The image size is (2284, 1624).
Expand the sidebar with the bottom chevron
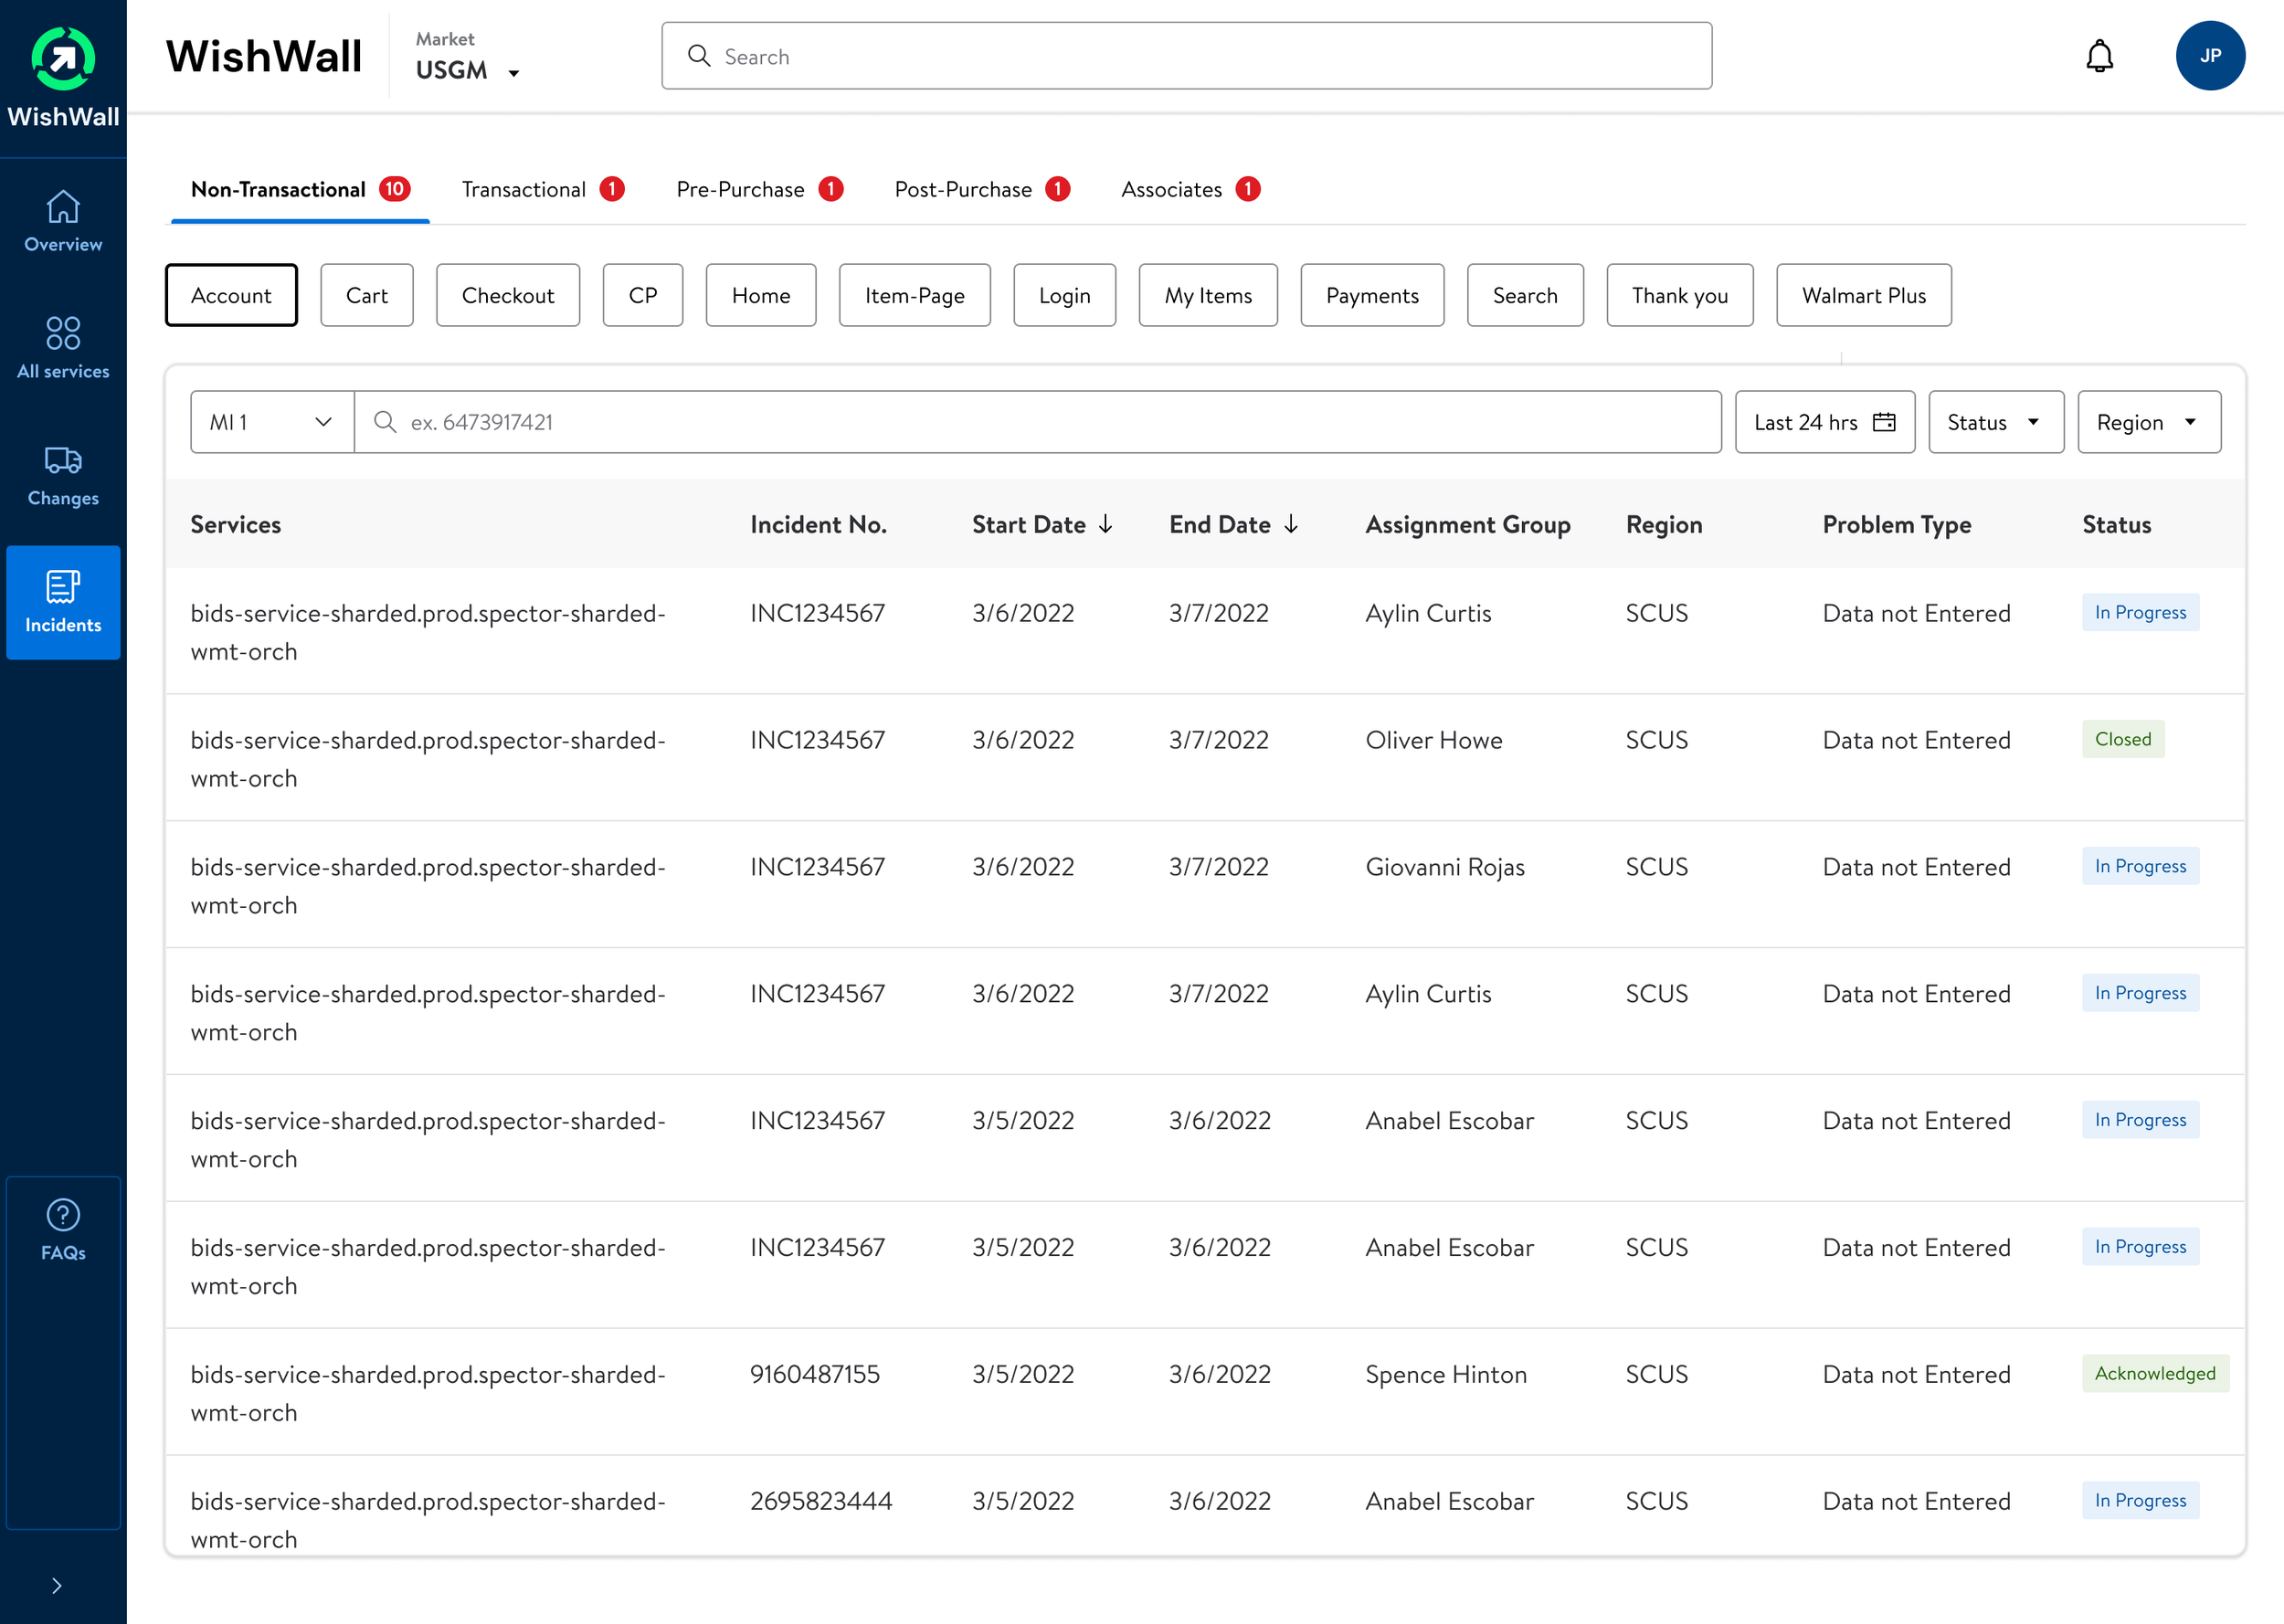click(57, 1585)
